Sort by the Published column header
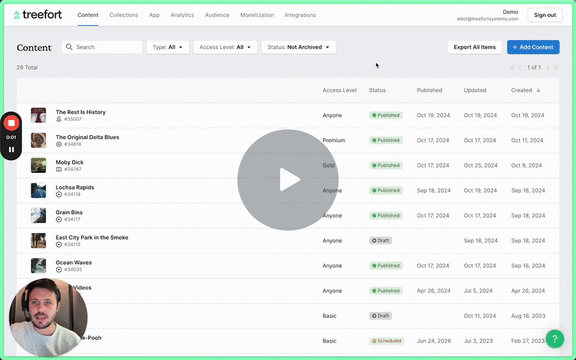 [429, 90]
